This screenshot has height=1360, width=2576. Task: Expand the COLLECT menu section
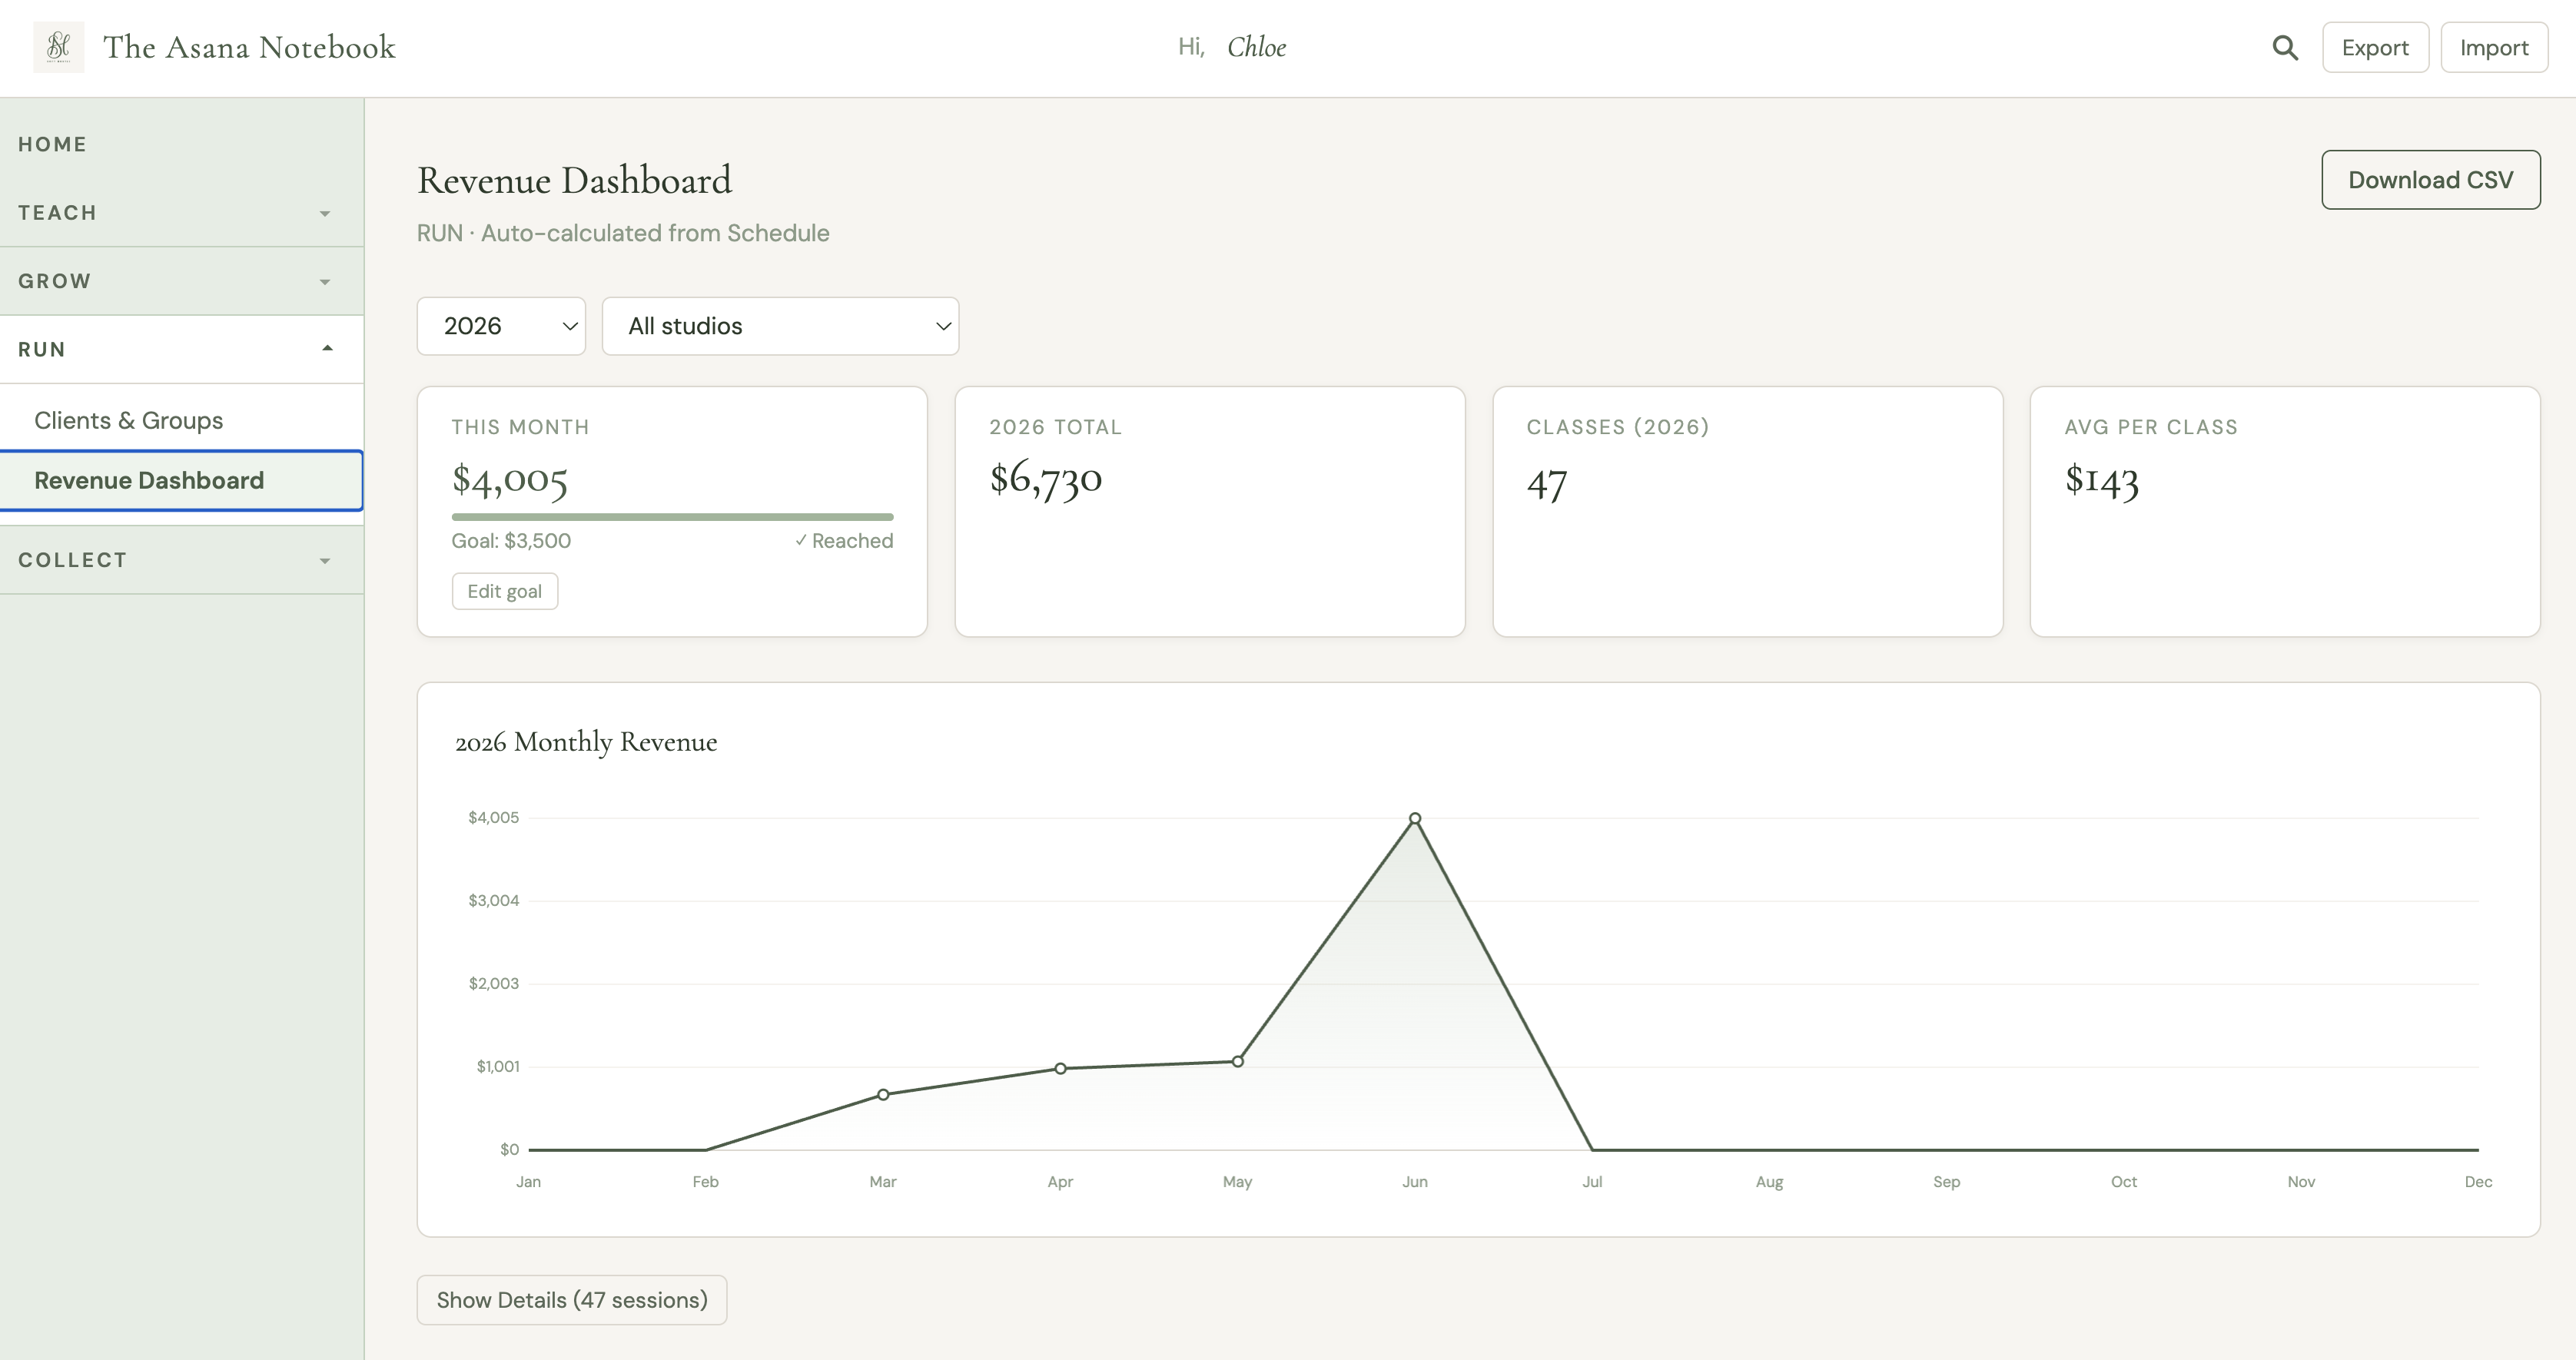182,560
